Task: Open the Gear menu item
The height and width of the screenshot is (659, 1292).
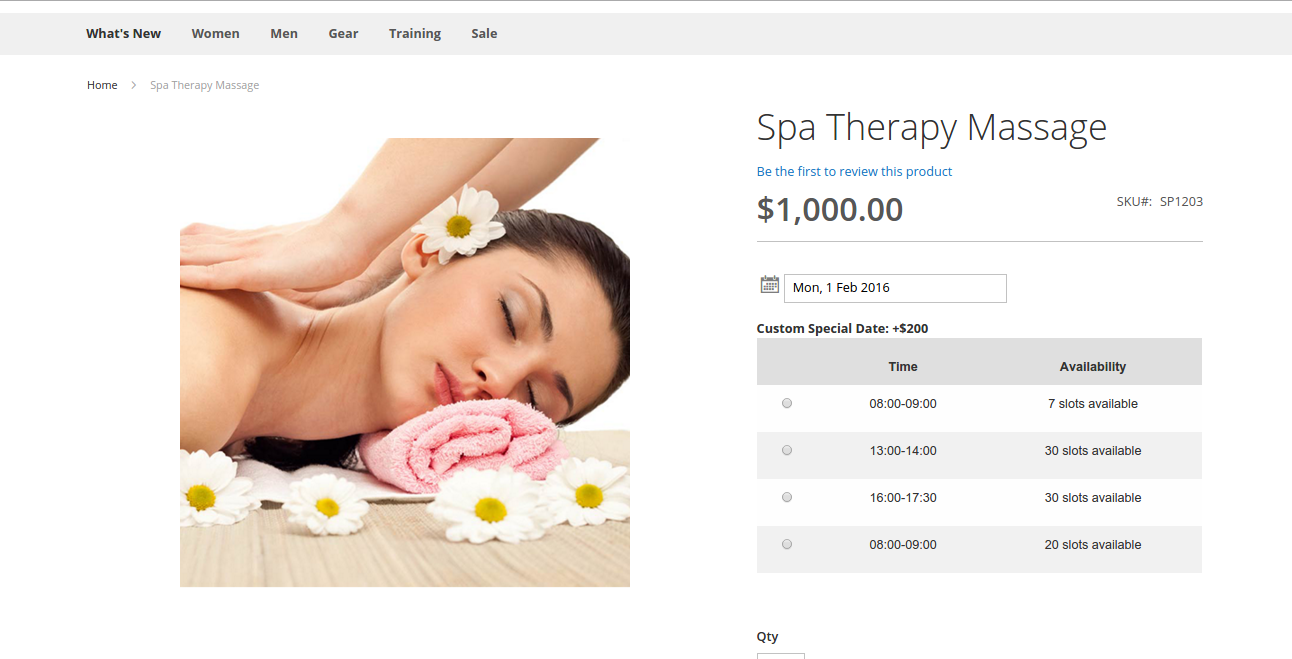Action: click(x=343, y=33)
